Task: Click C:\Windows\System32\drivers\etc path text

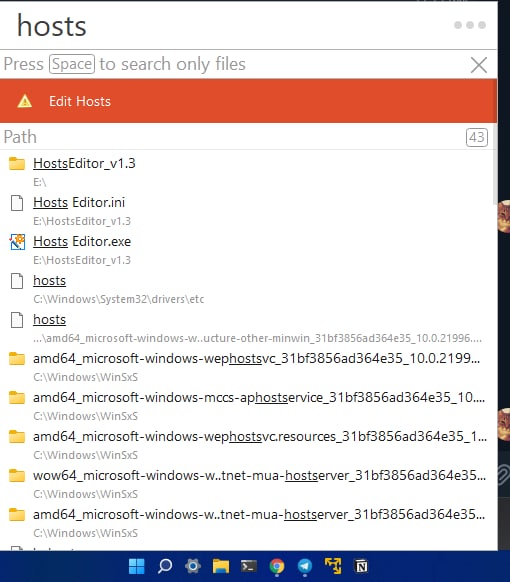Action: pos(118,299)
